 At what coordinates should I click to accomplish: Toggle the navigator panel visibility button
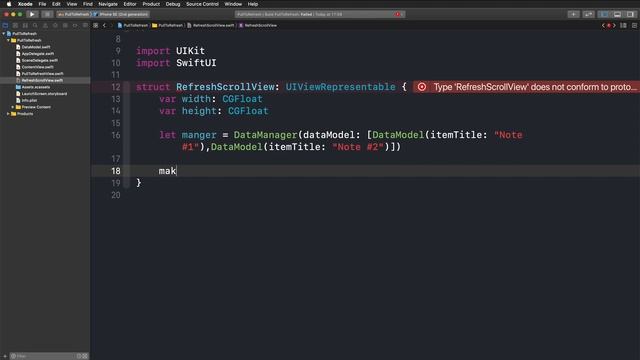coord(604,14)
